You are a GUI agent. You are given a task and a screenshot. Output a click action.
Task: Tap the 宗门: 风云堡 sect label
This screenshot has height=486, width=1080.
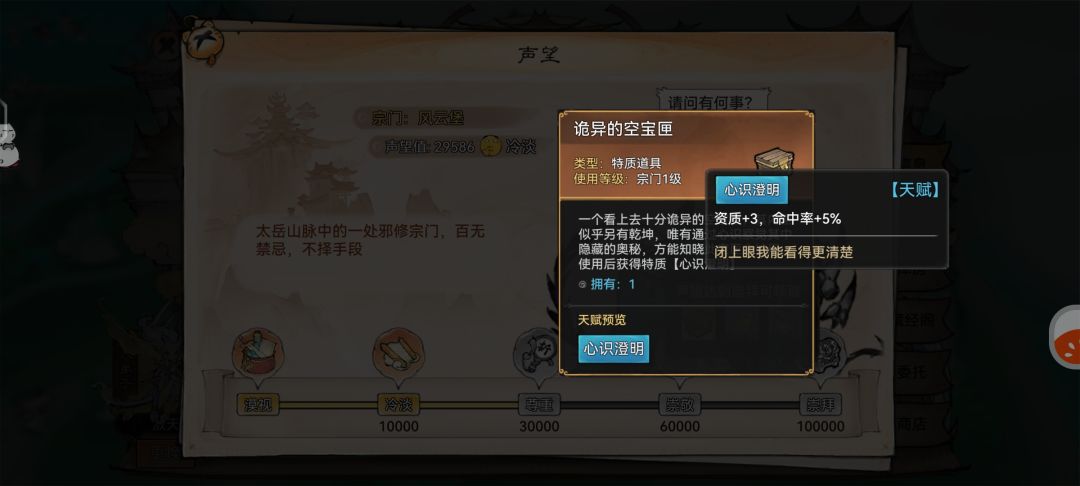[417, 118]
